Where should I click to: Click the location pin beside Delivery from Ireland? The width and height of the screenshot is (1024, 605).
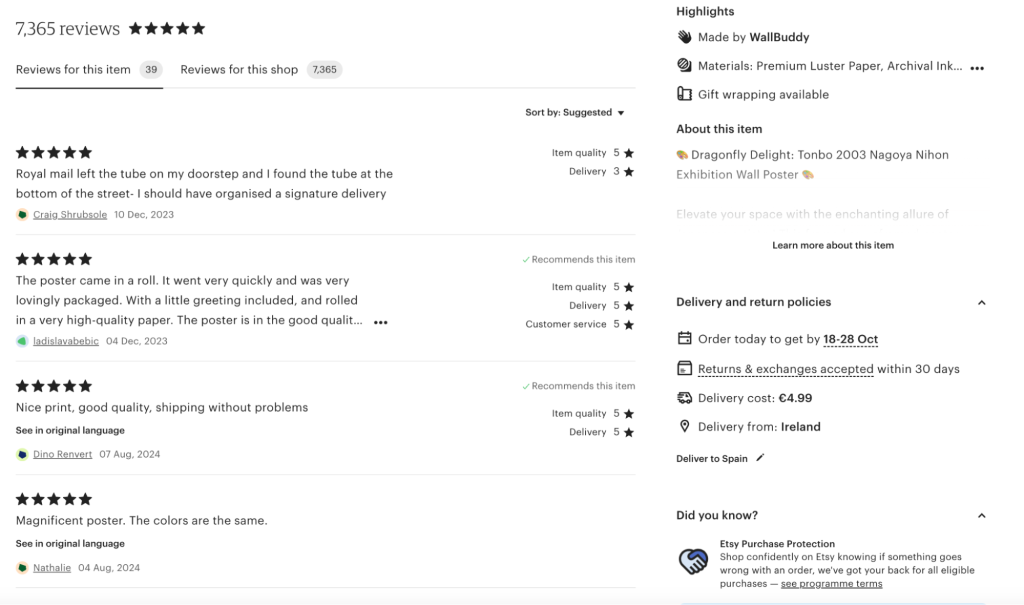684,426
